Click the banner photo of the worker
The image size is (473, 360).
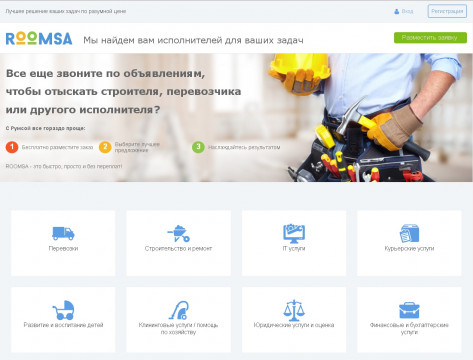point(367,117)
